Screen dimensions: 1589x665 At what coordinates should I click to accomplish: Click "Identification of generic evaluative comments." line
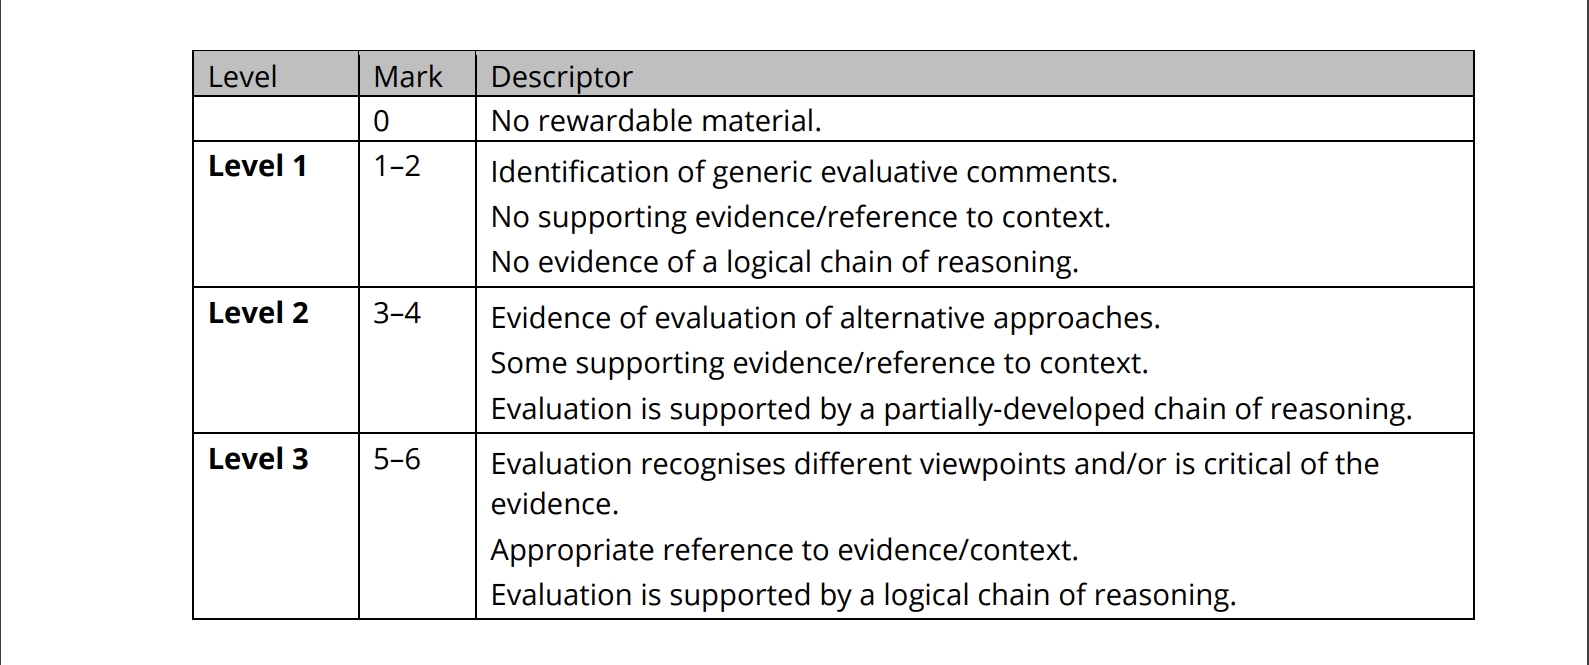[804, 172]
